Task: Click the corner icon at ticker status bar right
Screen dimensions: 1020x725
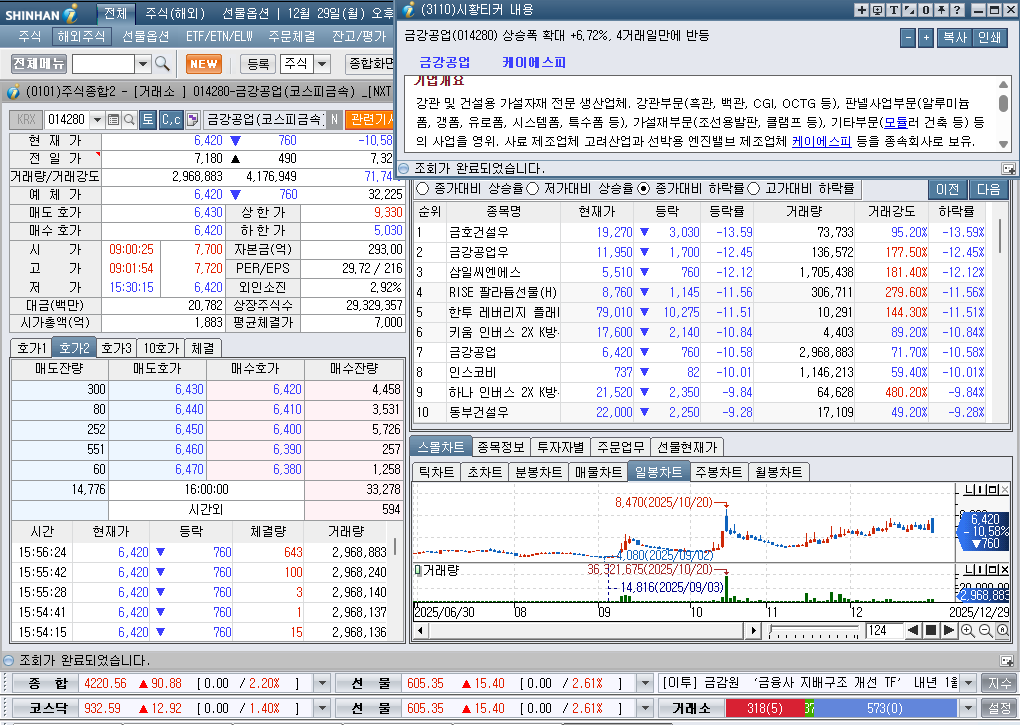Action: click(x=1008, y=168)
